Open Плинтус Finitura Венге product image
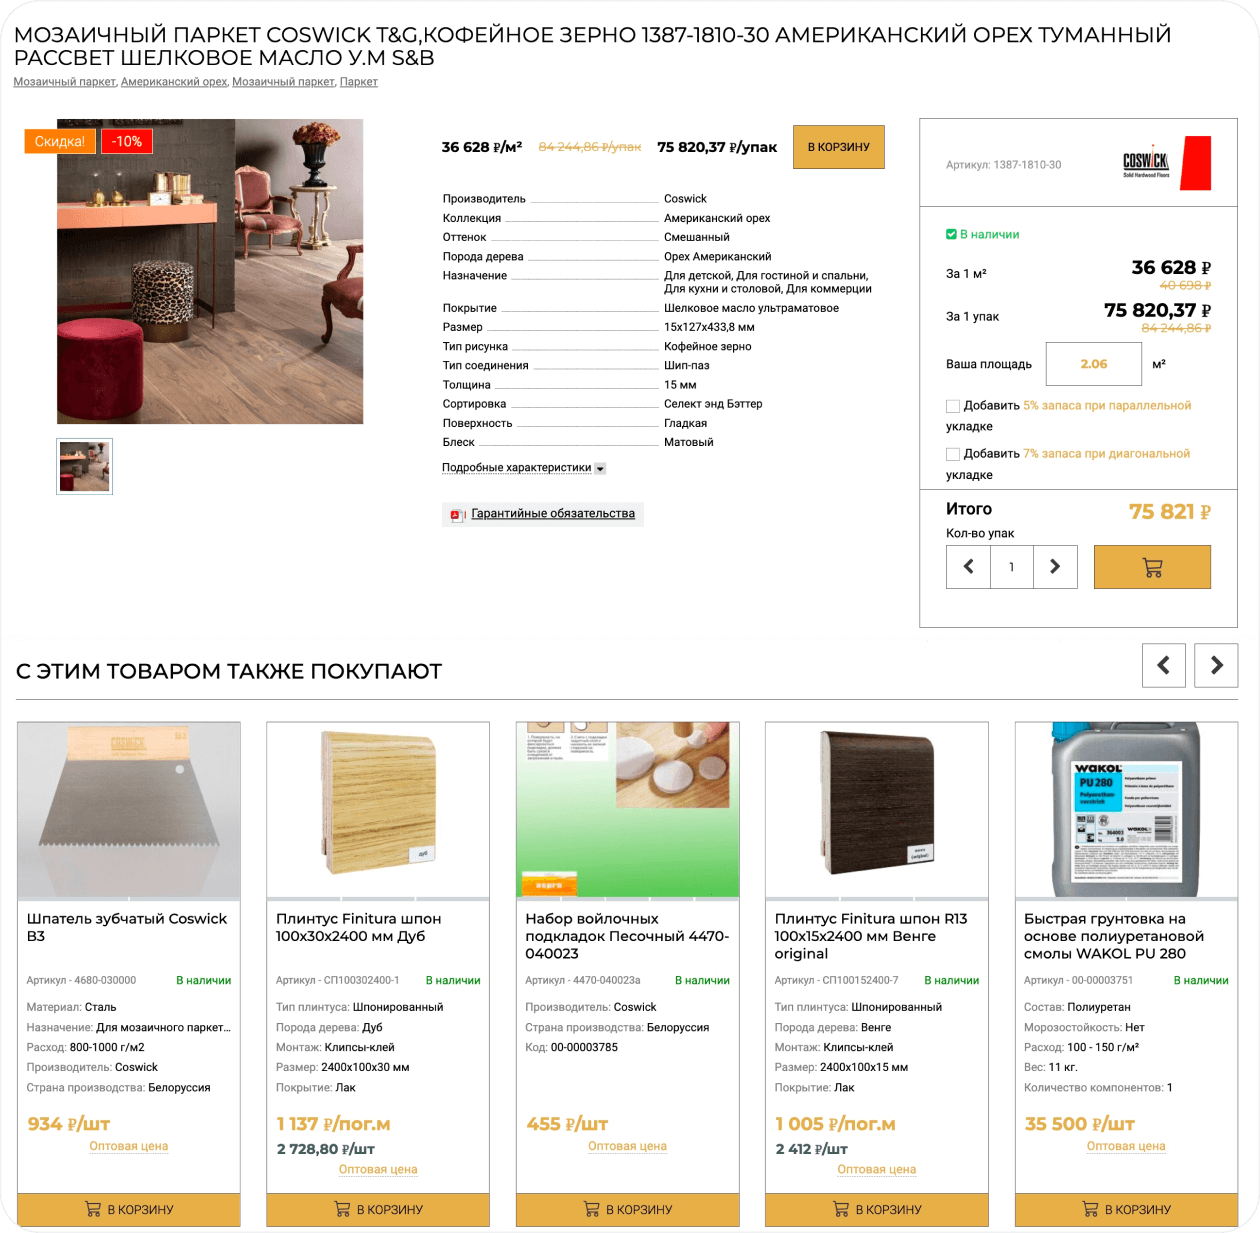The image size is (1260, 1233). [x=877, y=810]
